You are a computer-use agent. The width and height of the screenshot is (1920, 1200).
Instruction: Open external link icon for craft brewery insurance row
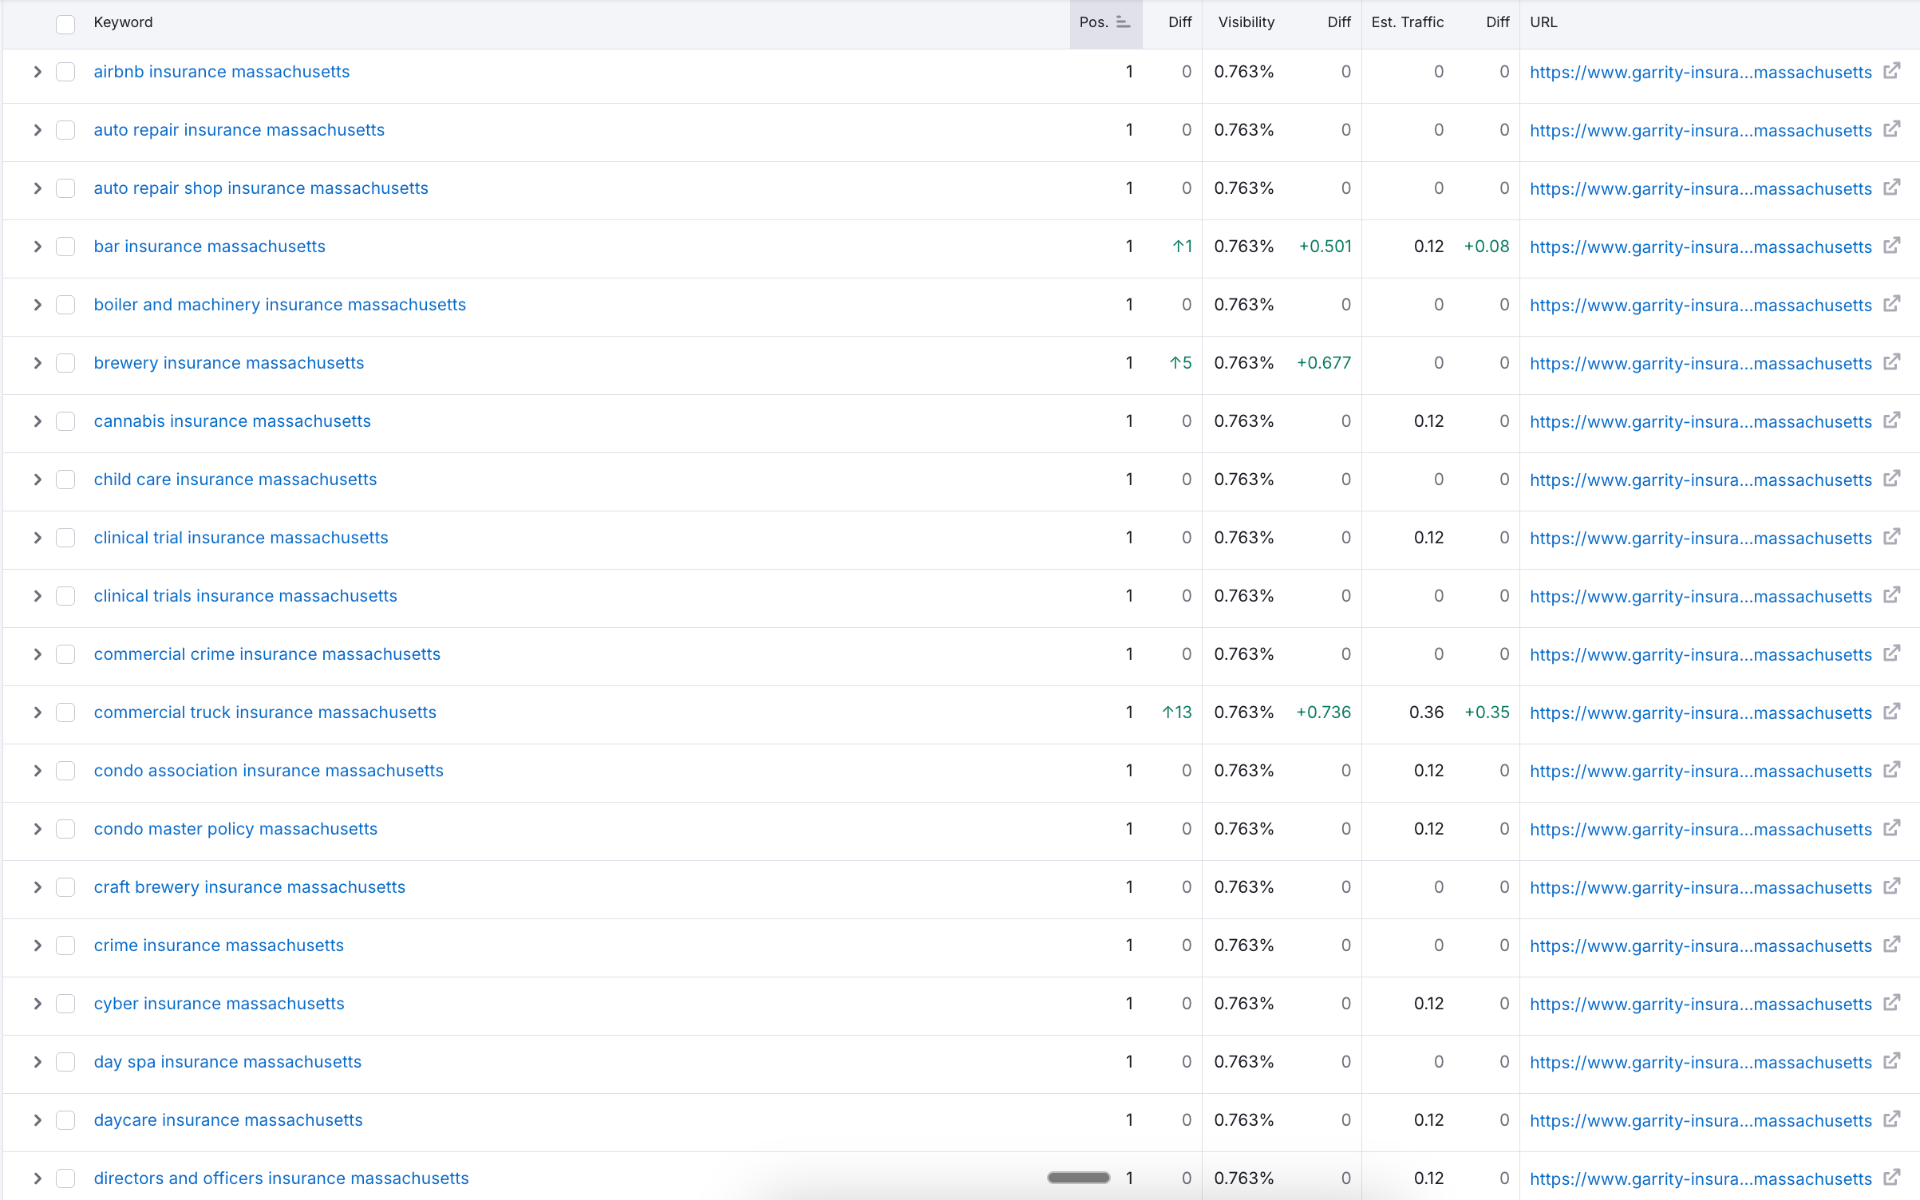pos(1891,887)
